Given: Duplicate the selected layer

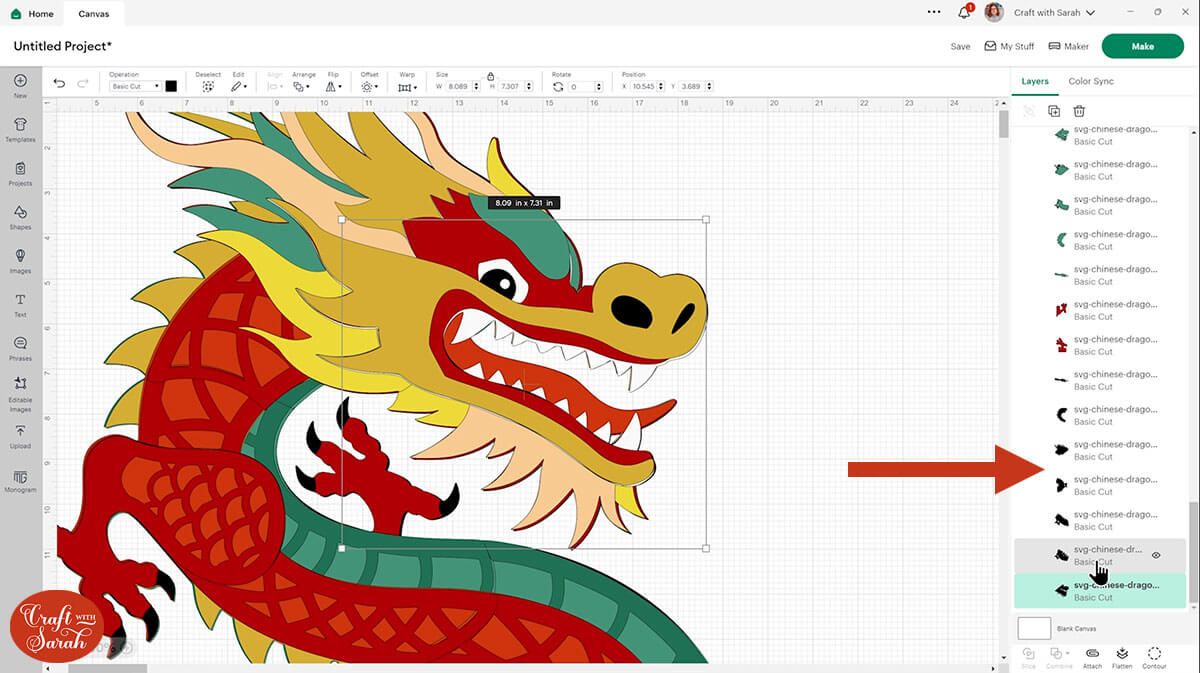Looking at the screenshot, I should [1054, 111].
